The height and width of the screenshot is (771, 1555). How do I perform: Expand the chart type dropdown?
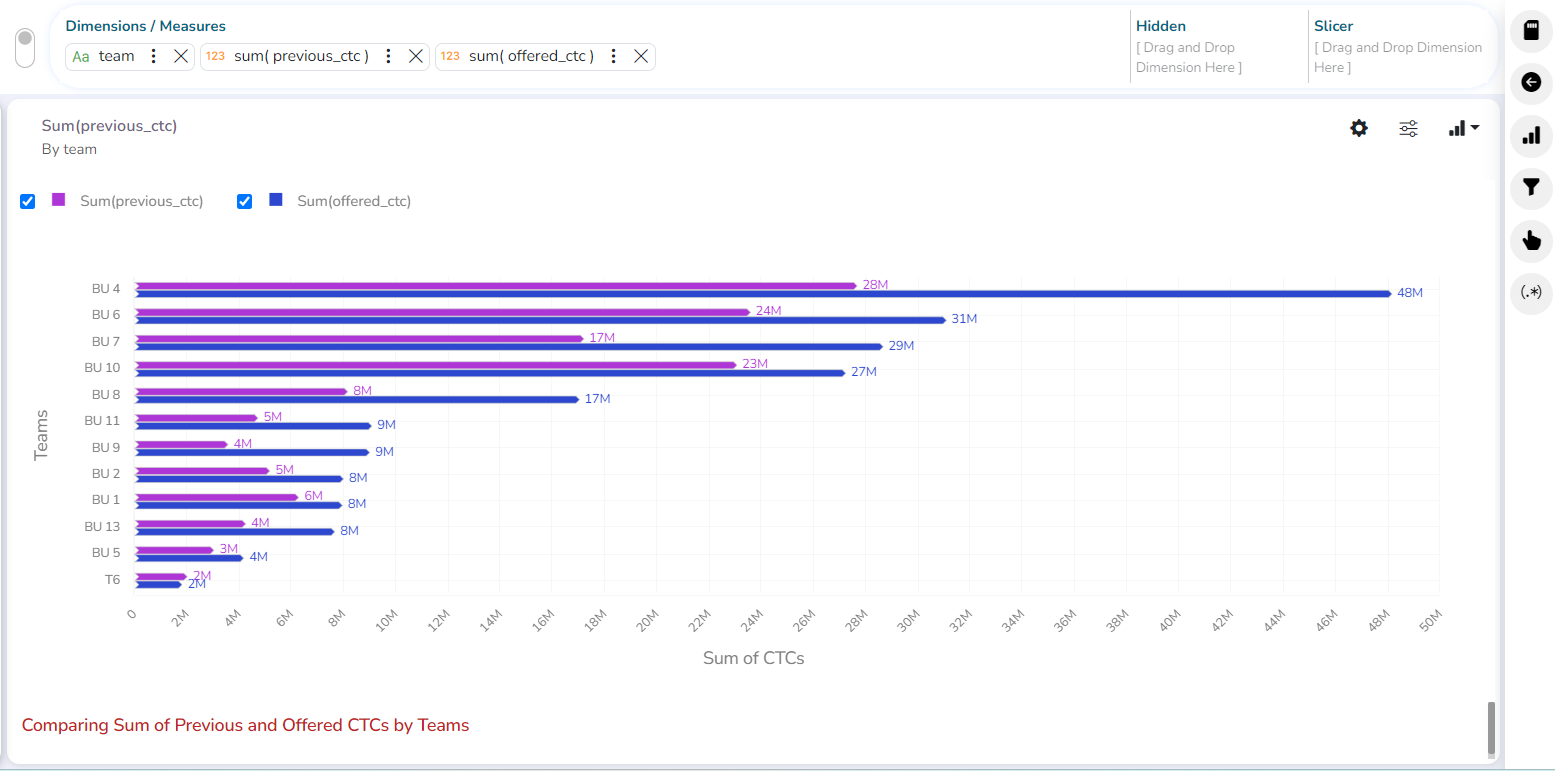coord(1464,128)
